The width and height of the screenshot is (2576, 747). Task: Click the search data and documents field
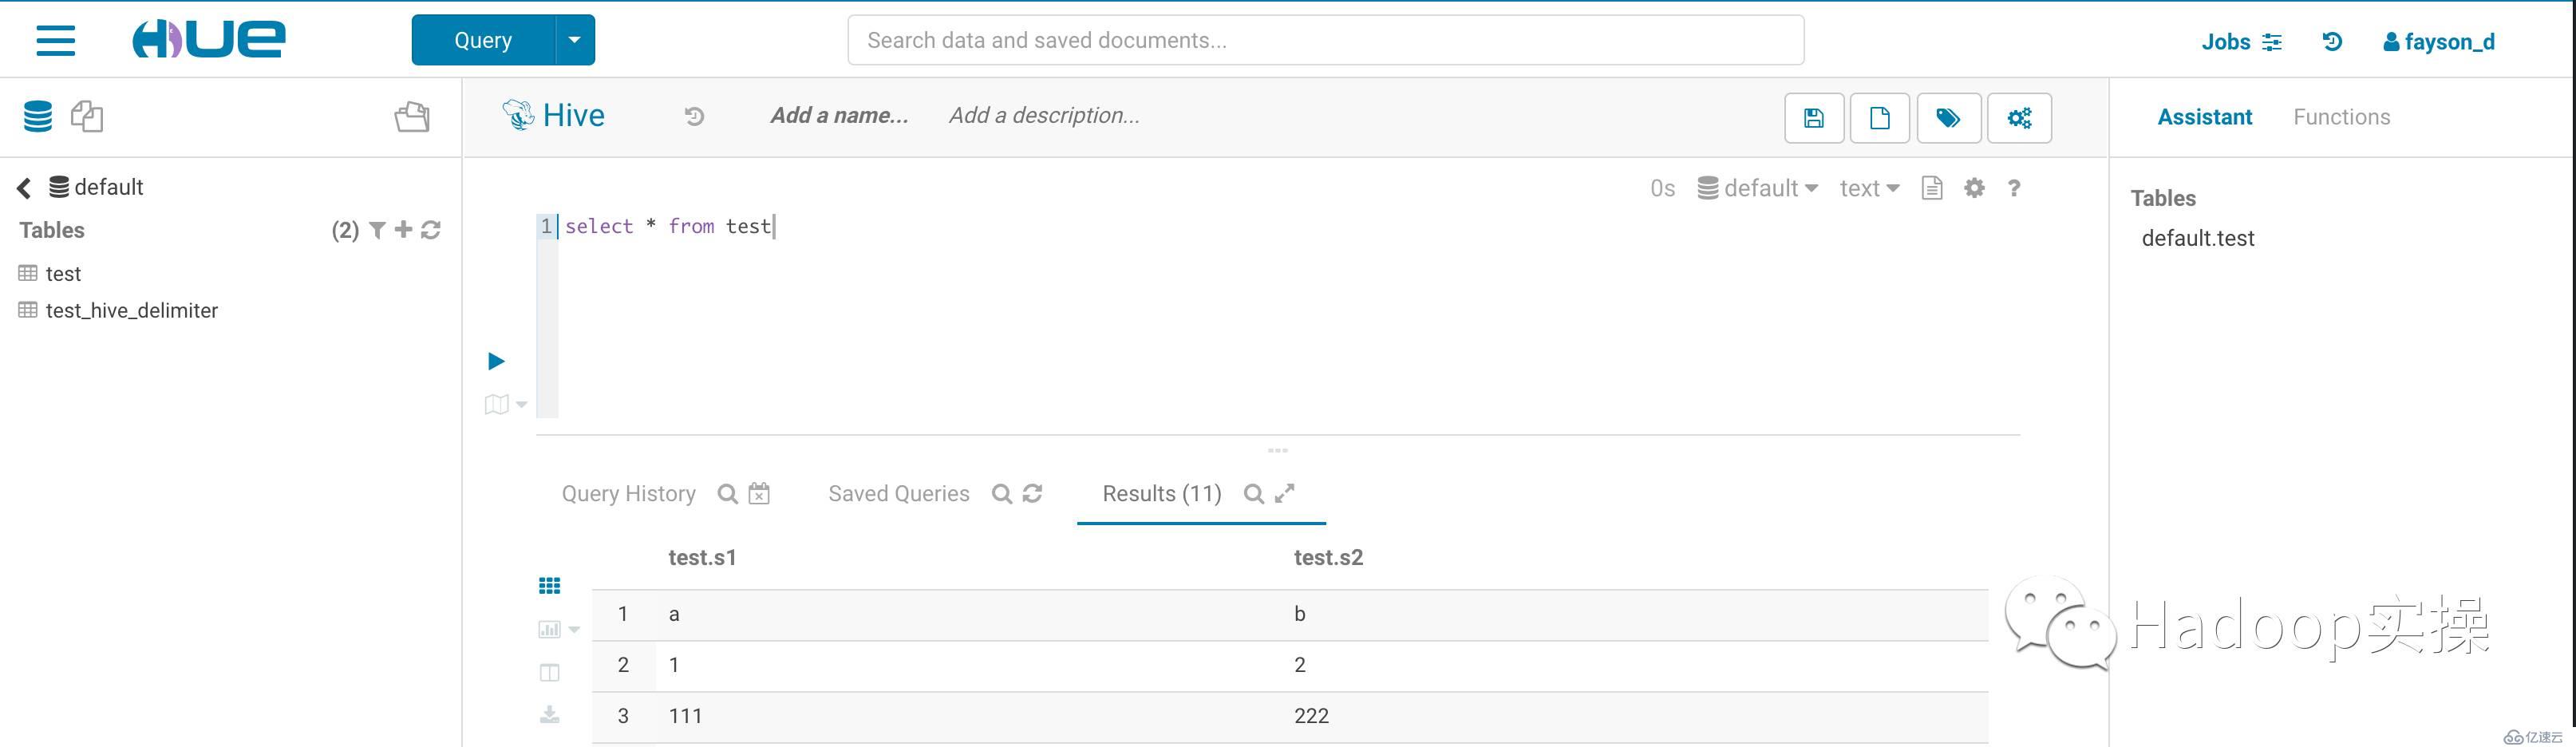tap(1325, 40)
